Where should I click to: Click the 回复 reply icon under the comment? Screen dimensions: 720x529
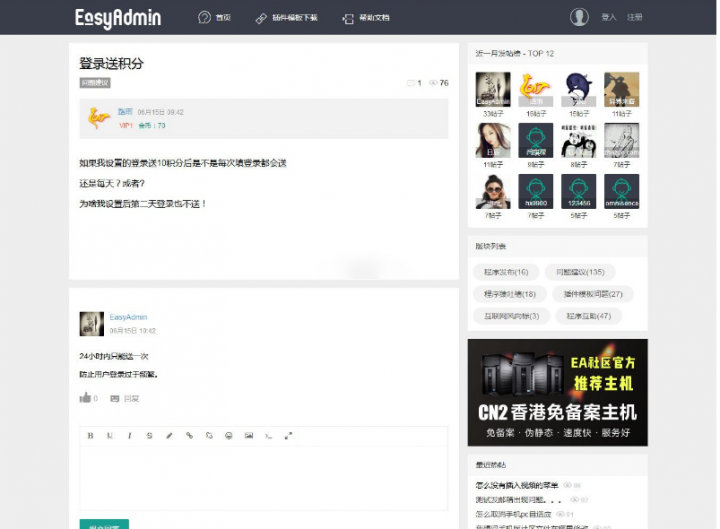click(x=115, y=399)
